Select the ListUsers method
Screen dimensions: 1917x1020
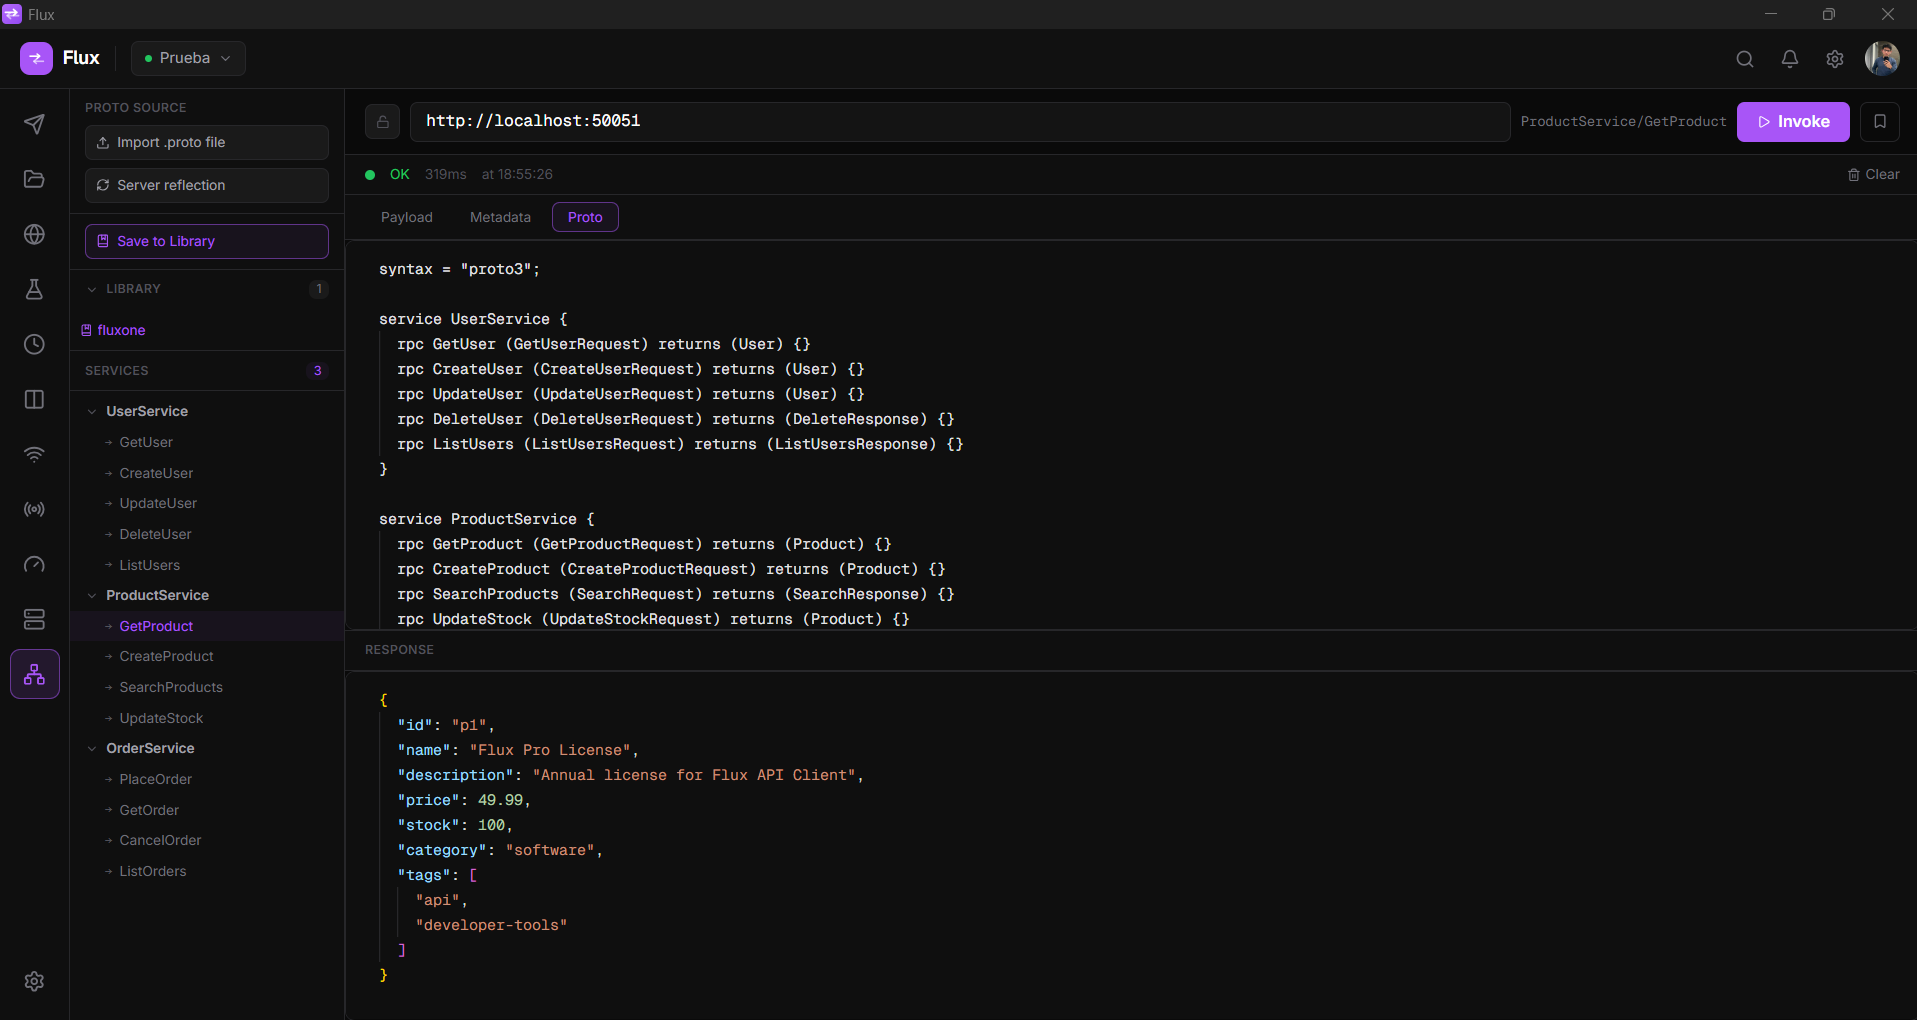pyautogui.click(x=150, y=565)
